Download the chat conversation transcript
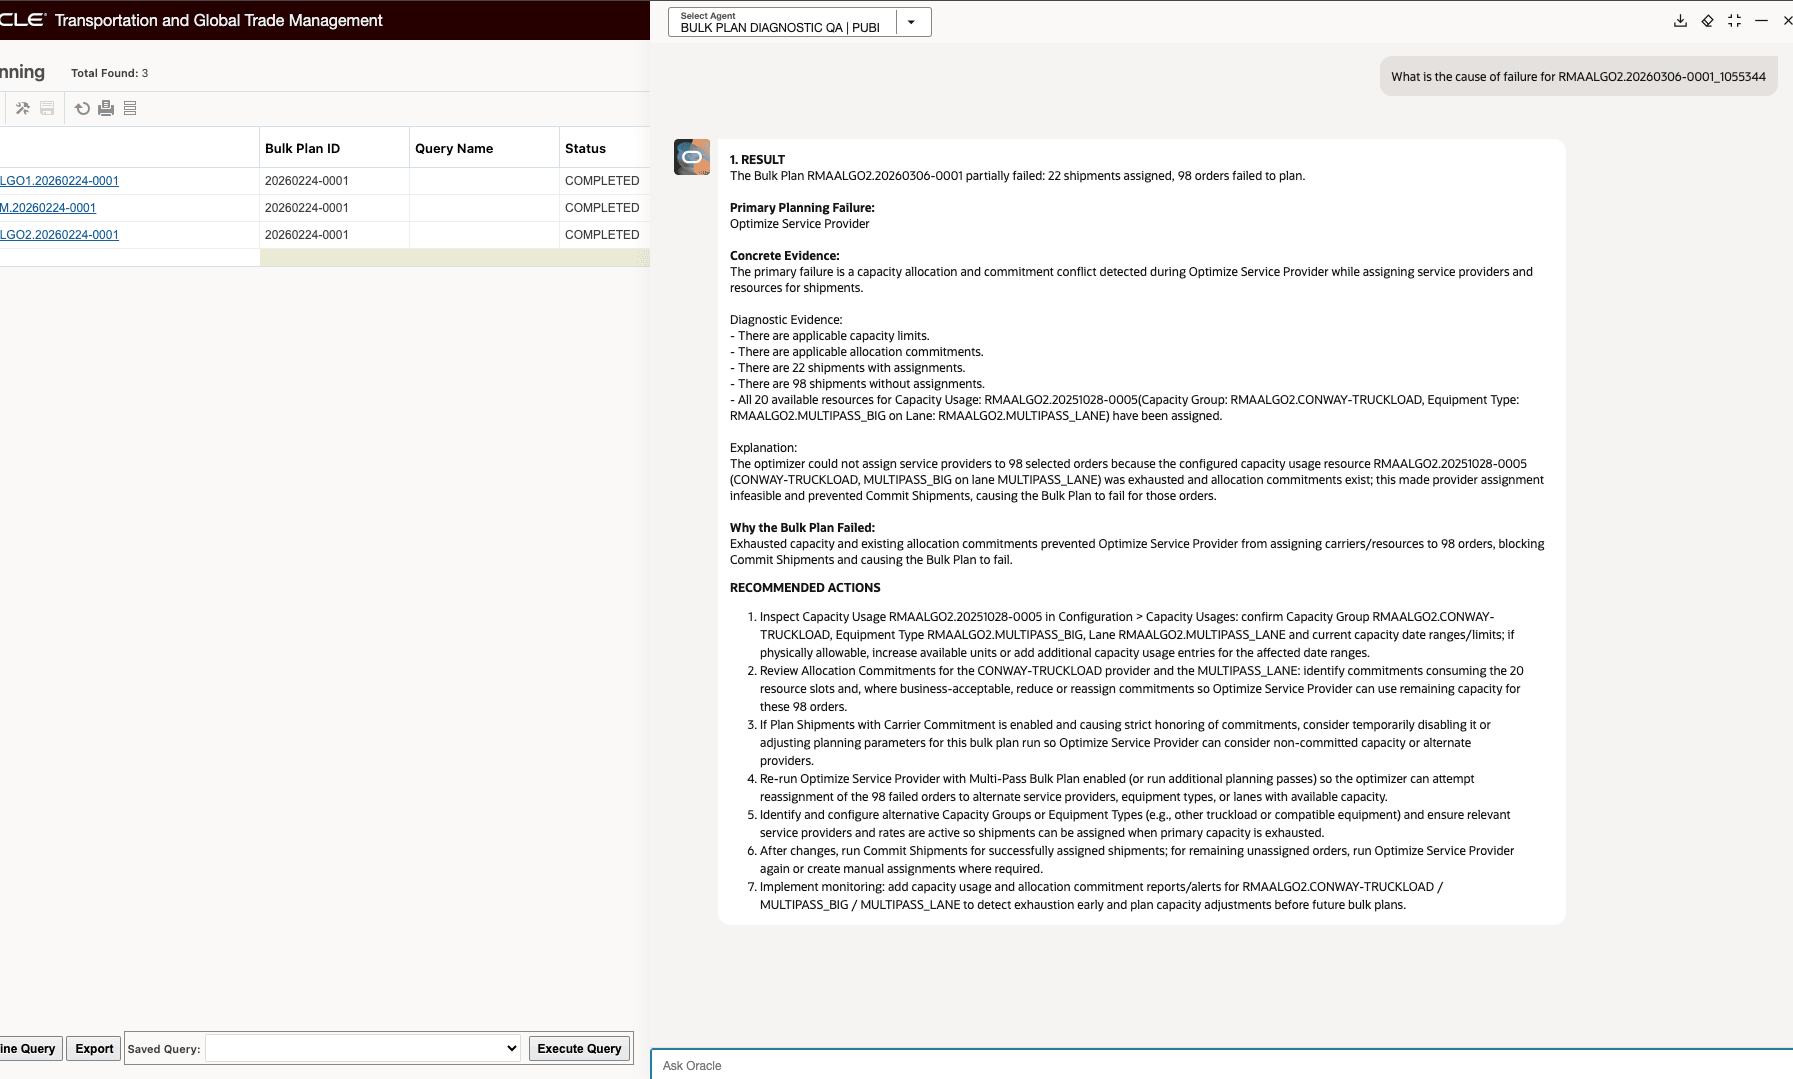The height and width of the screenshot is (1079, 1793). click(1681, 20)
